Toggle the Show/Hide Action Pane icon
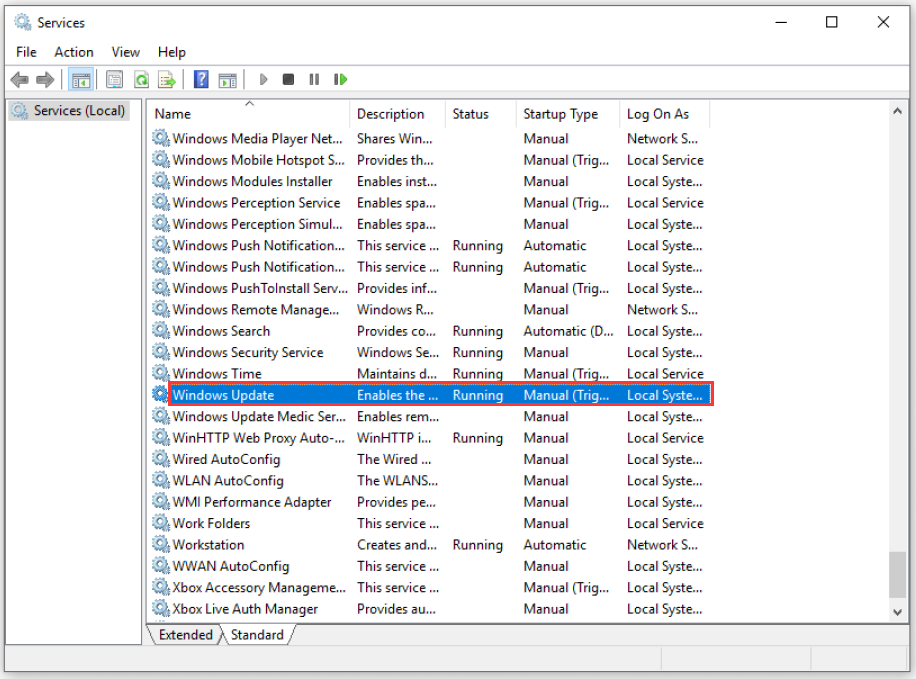 227,79
